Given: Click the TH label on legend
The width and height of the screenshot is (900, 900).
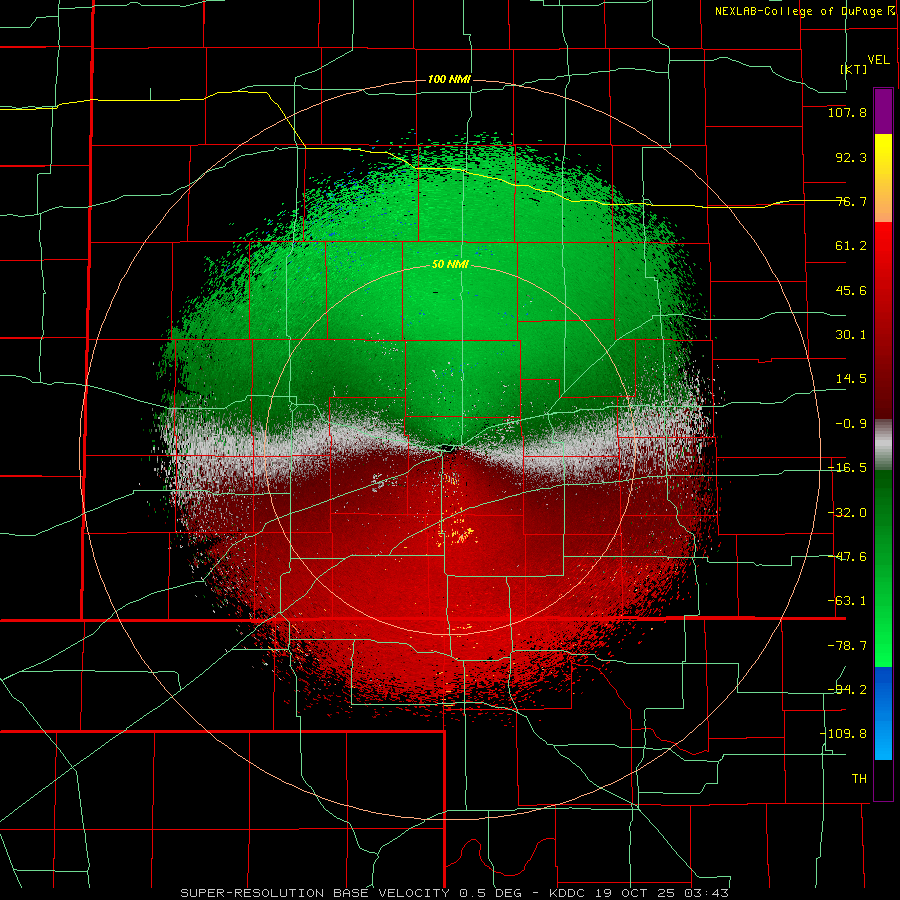Looking at the screenshot, I should coord(859,779).
